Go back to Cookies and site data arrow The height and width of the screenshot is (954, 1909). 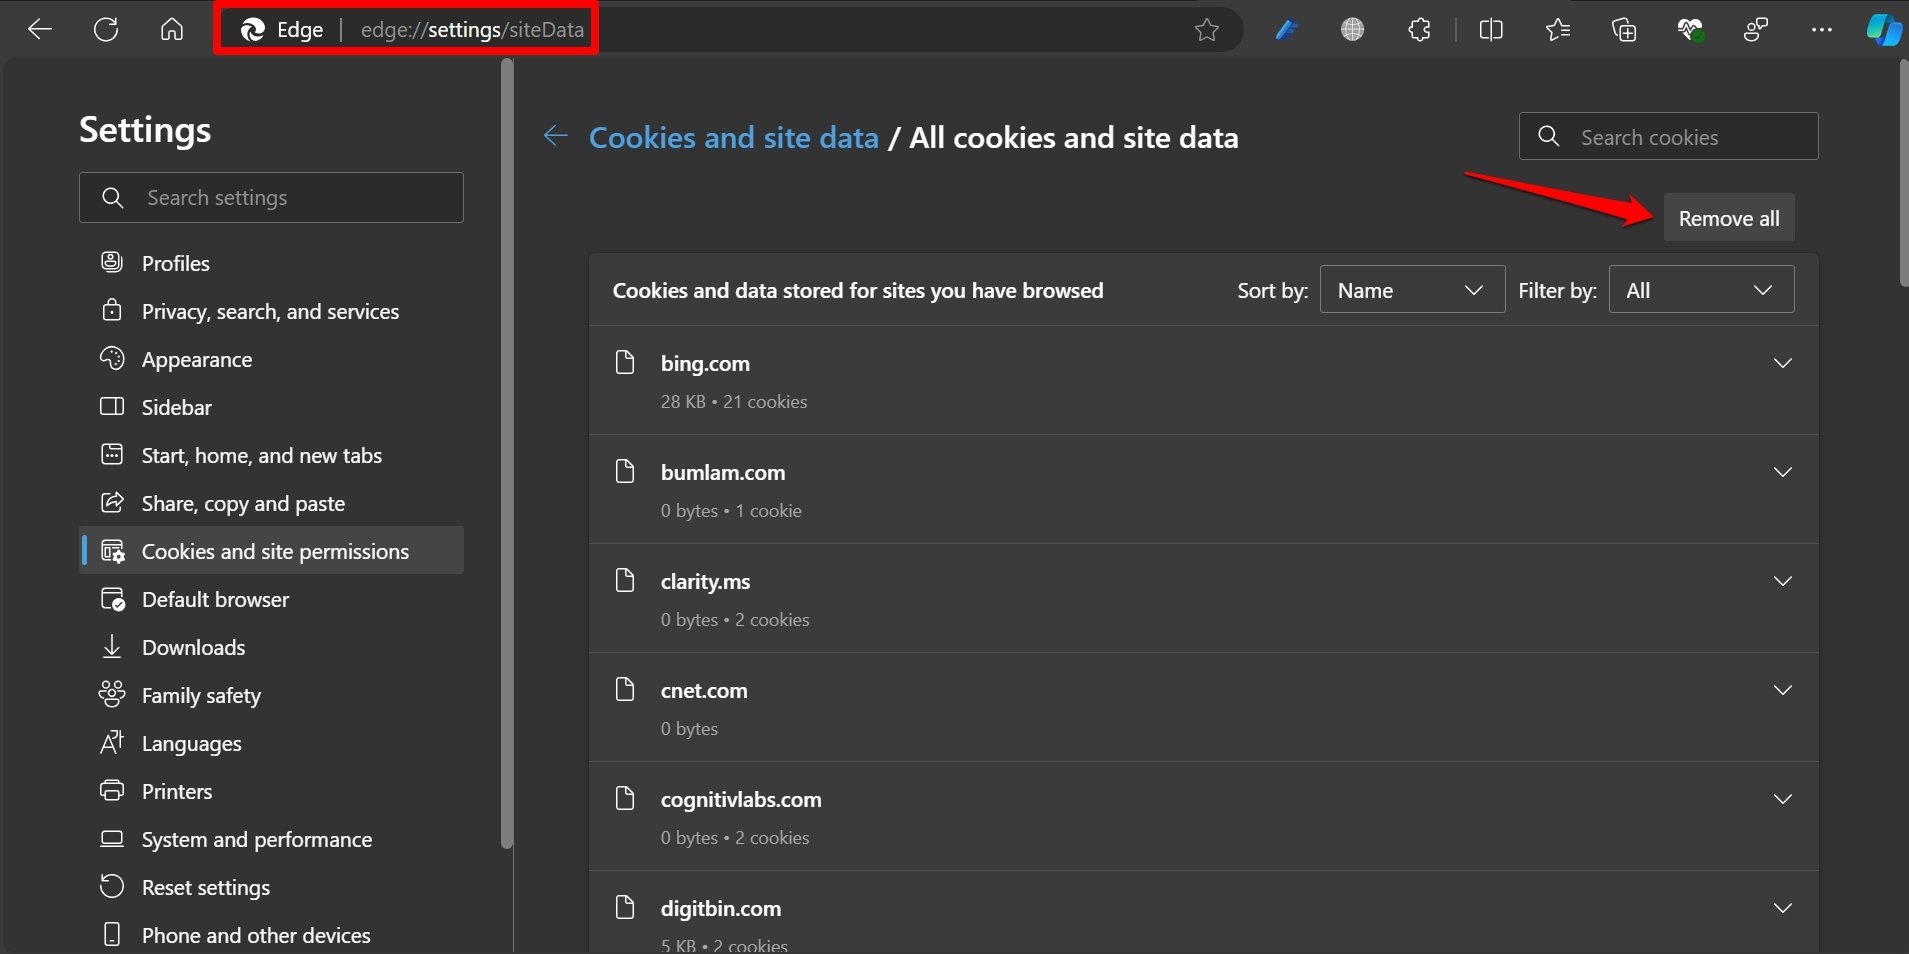[x=555, y=136]
